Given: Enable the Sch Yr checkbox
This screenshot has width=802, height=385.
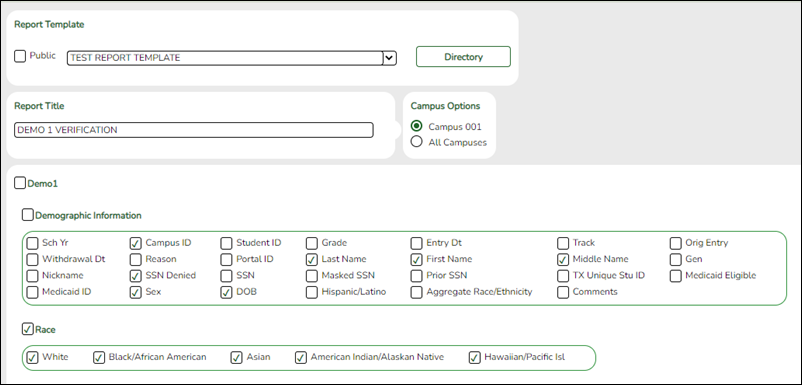Looking at the screenshot, I should (x=32, y=243).
